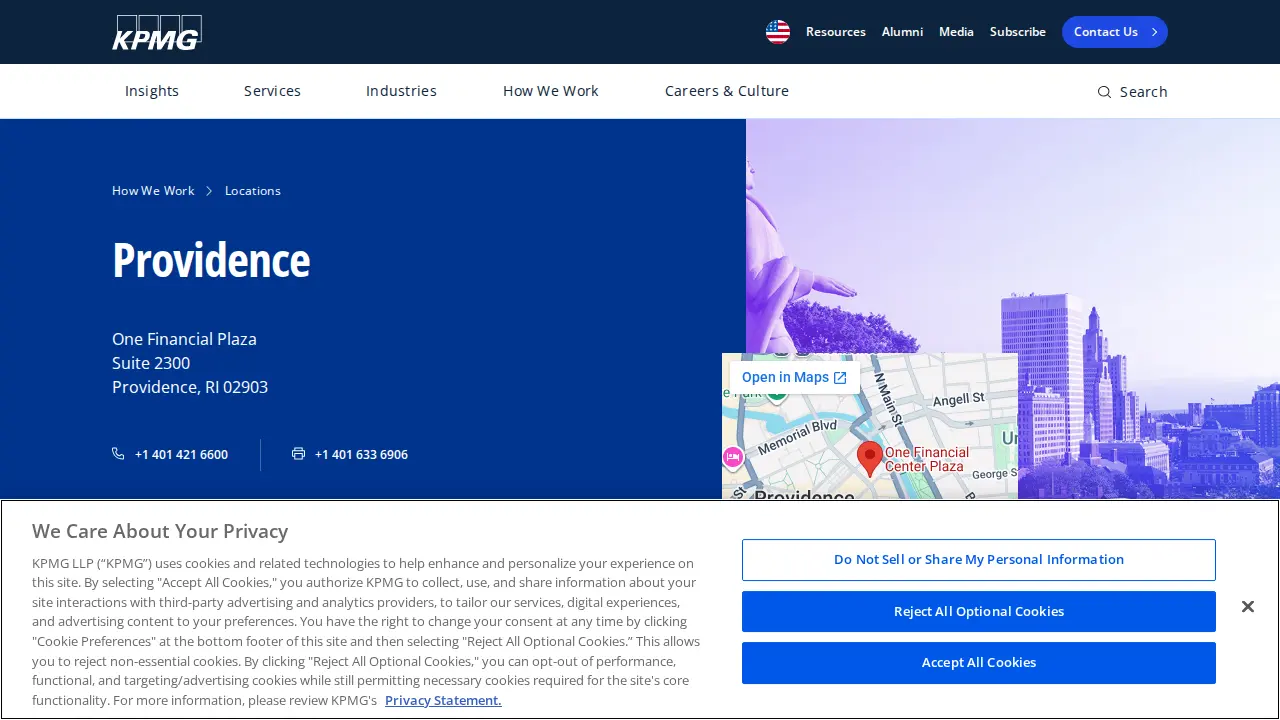Click Do Not Sell or Share My Personal Information

point(979,560)
